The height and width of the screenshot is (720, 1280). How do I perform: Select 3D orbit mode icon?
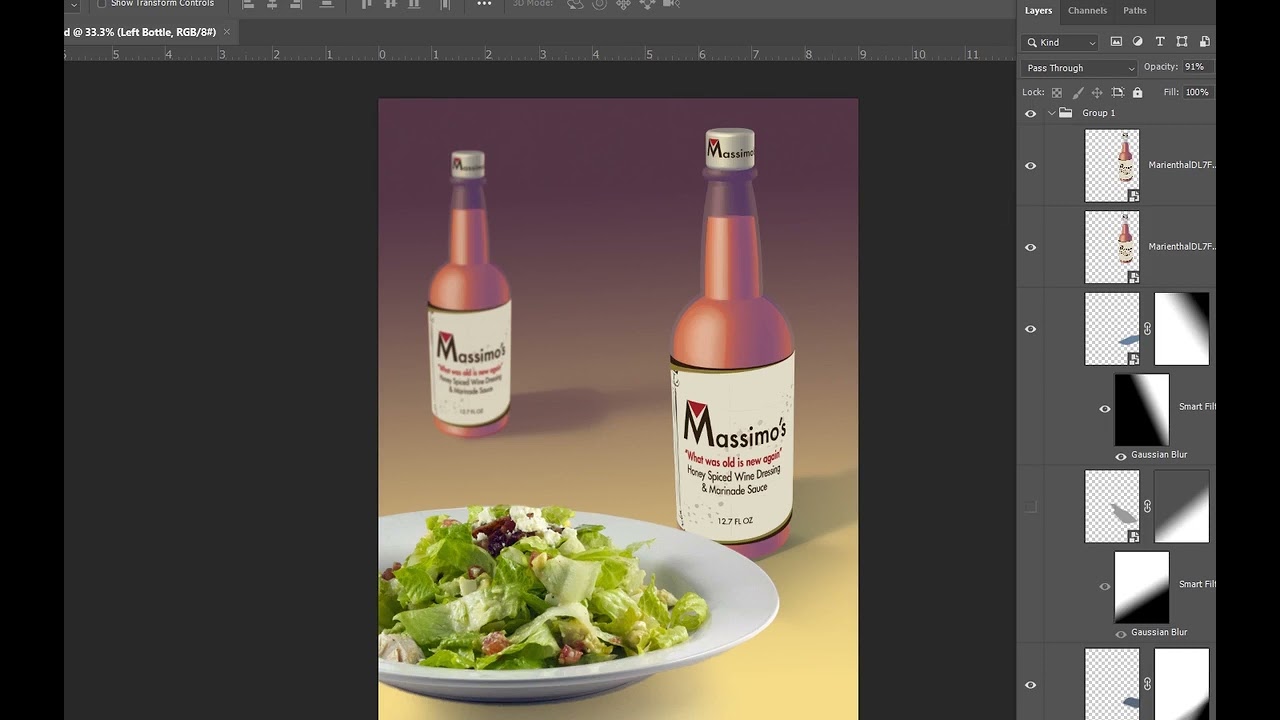(x=575, y=4)
